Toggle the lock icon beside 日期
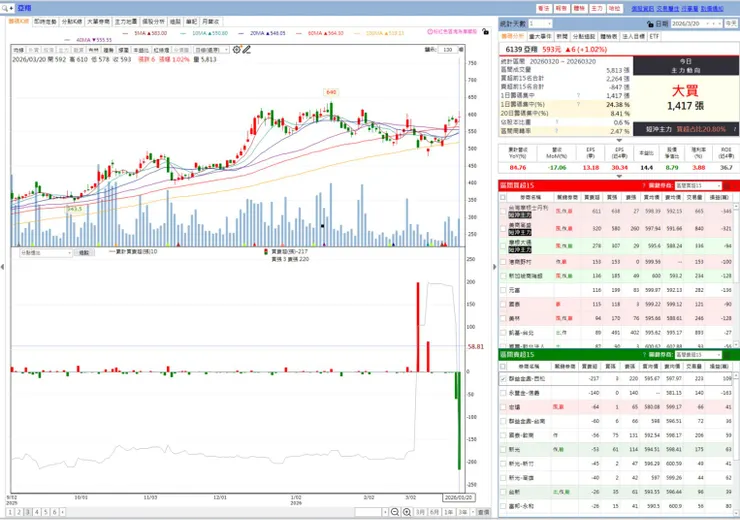This screenshot has height=520, width=740. tap(650, 24)
